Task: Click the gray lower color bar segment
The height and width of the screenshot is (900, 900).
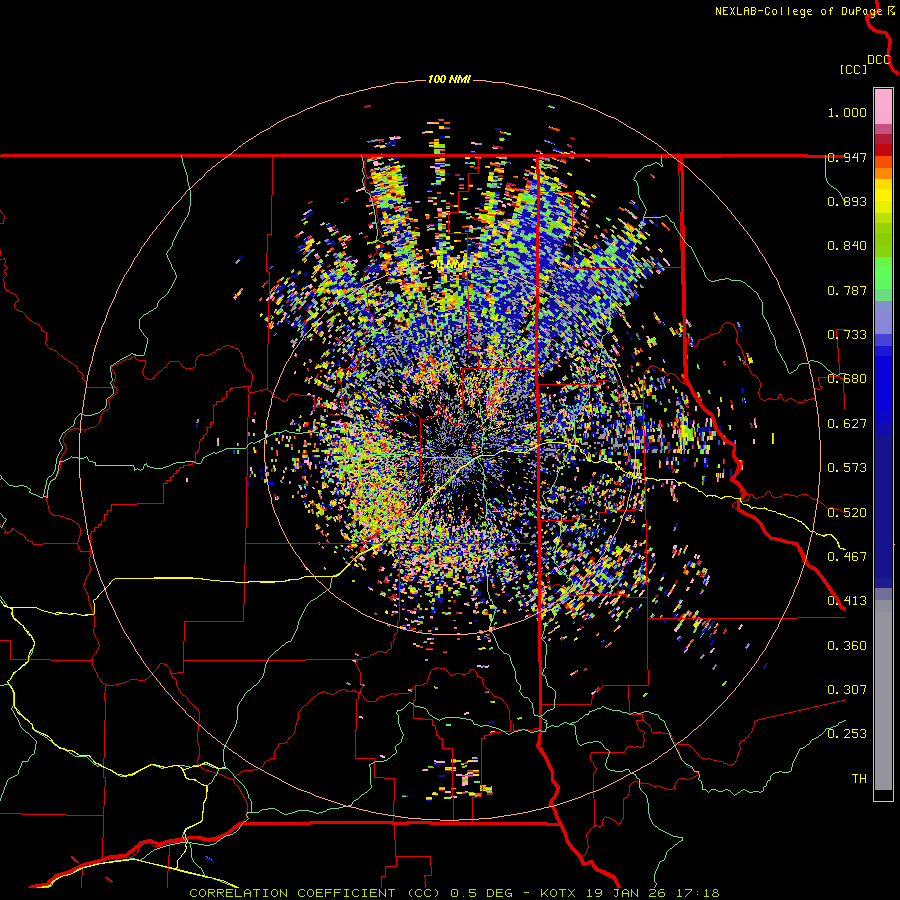Action: (x=883, y=695)
